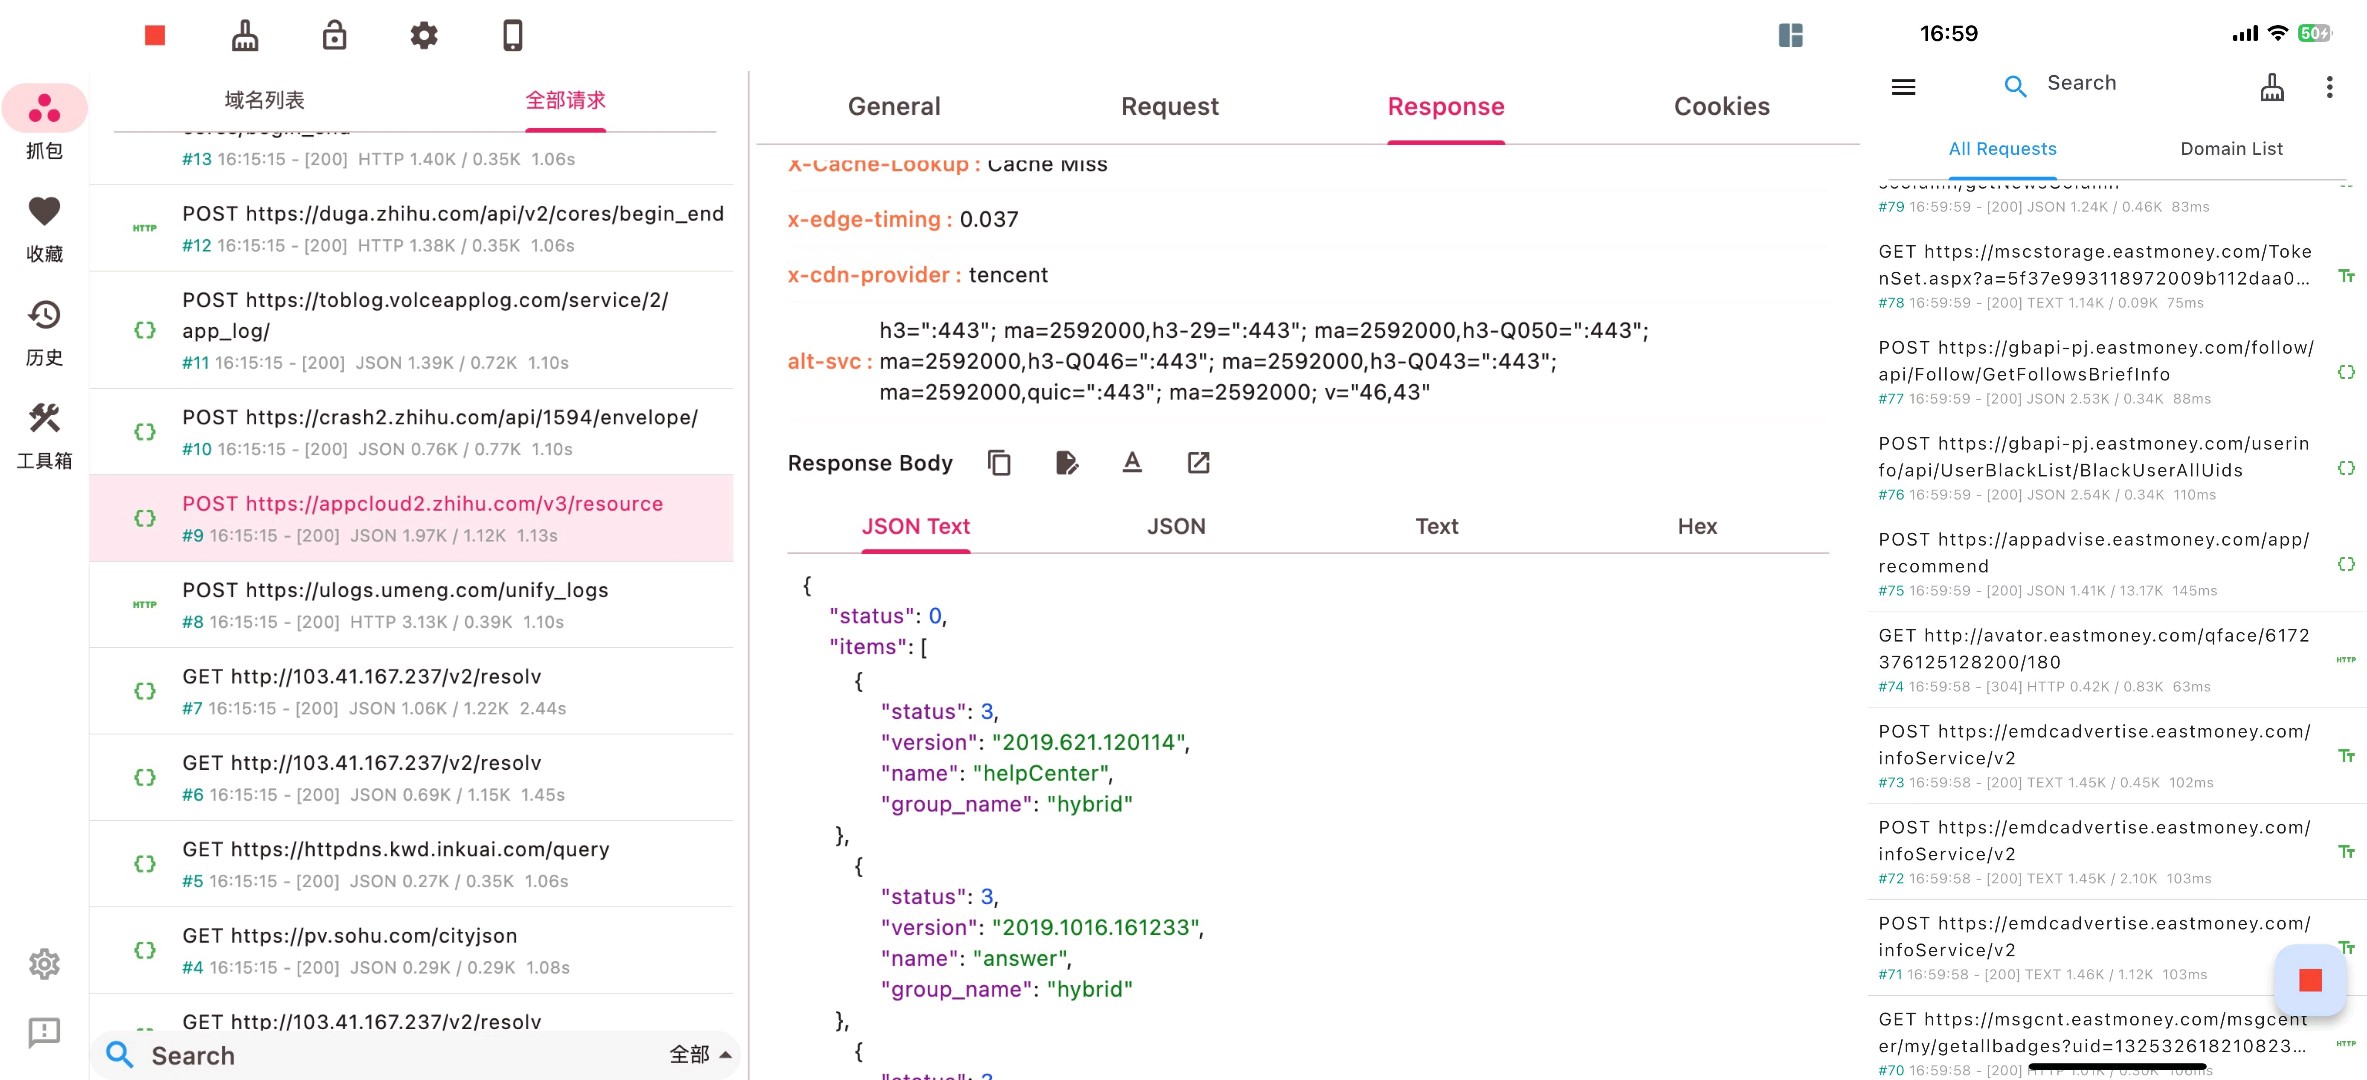Tap the floating red stop button
The height and width of the screenshot is (1080, 2367).
2310,980
